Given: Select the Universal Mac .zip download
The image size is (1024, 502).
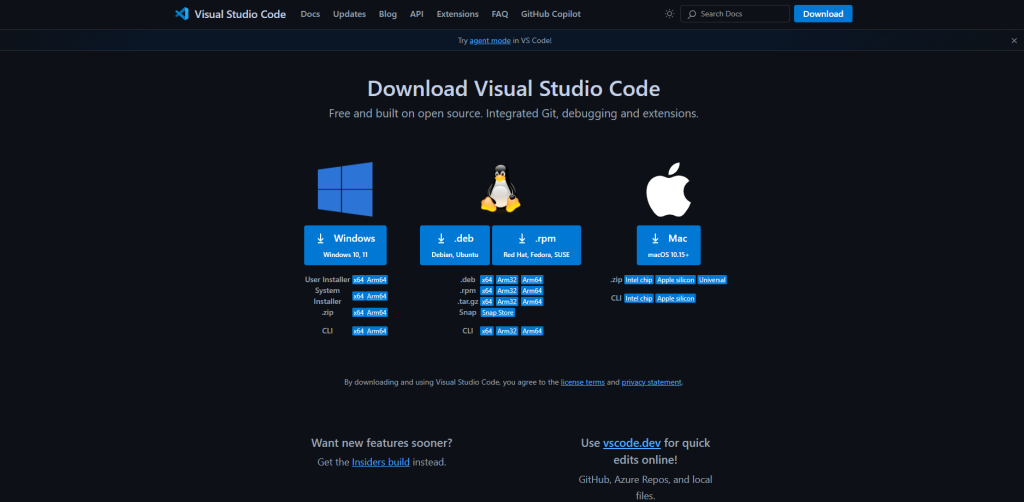Looking at the screenshot, I should tap(713, 280).
